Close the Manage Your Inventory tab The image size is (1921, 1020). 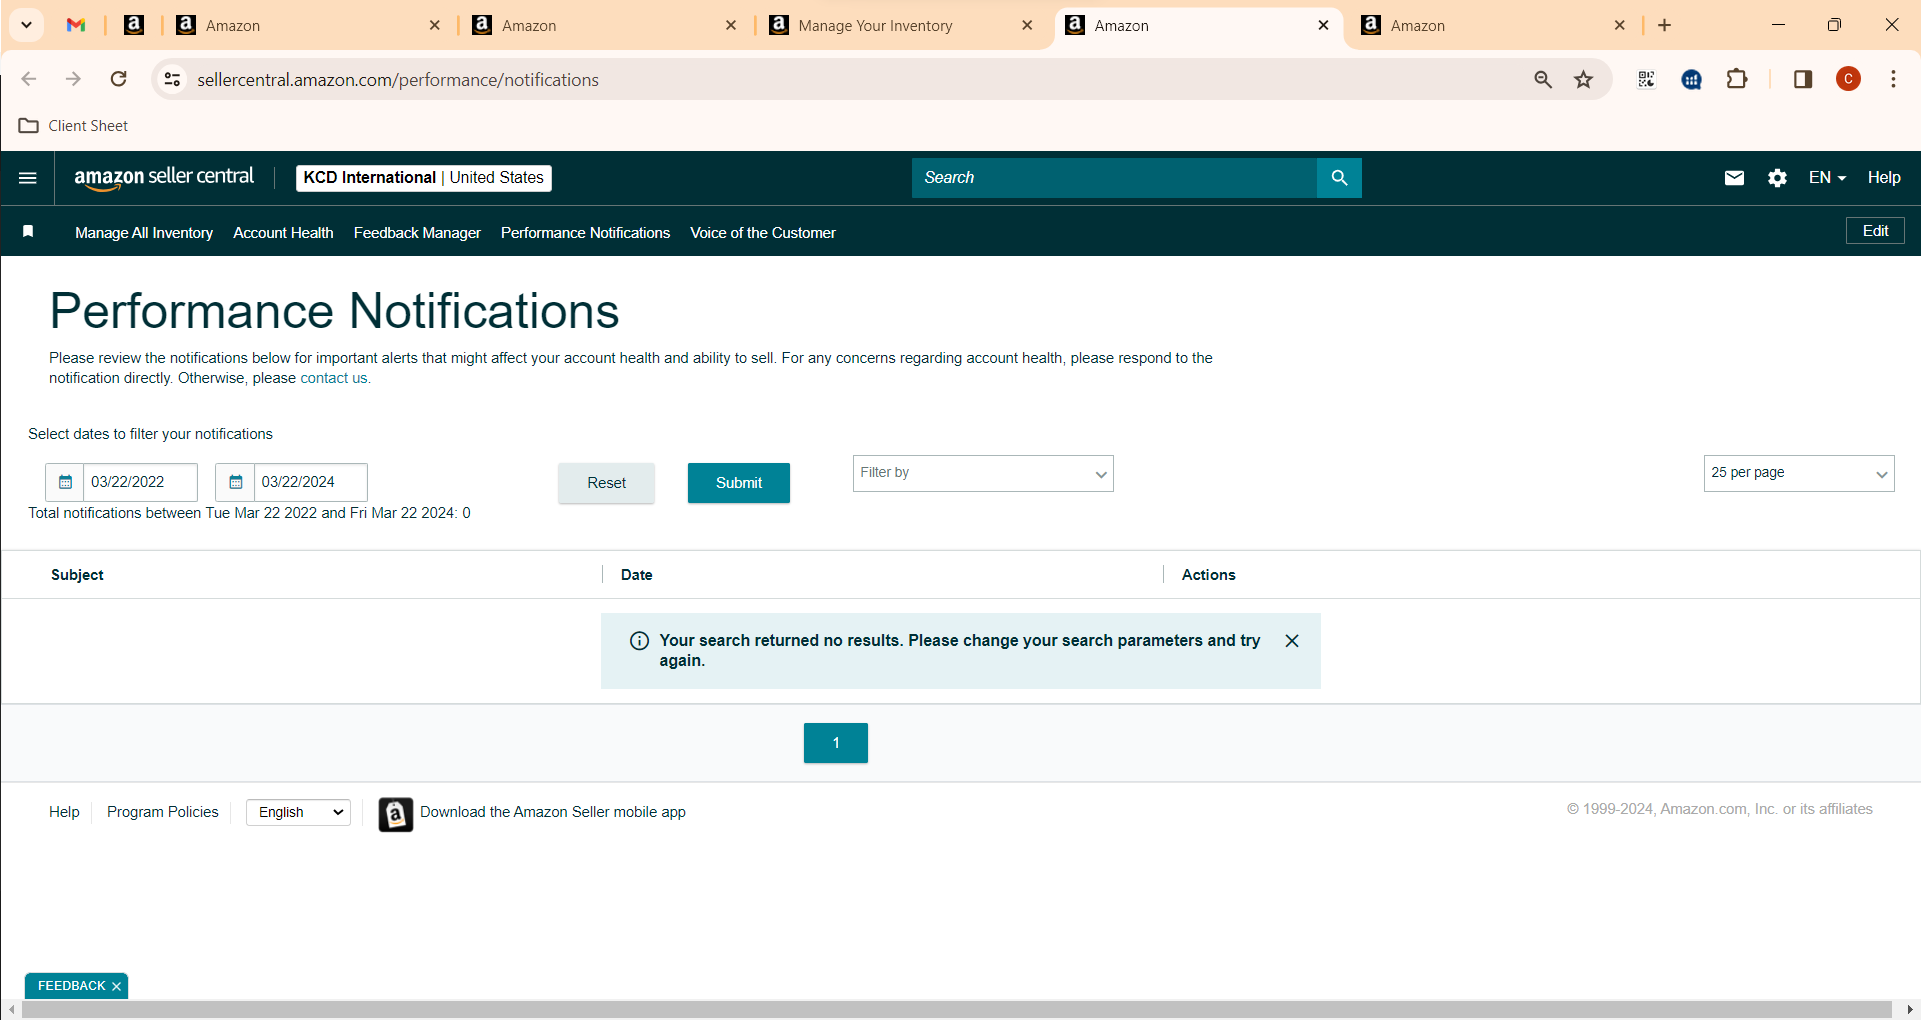point(1027,25)
